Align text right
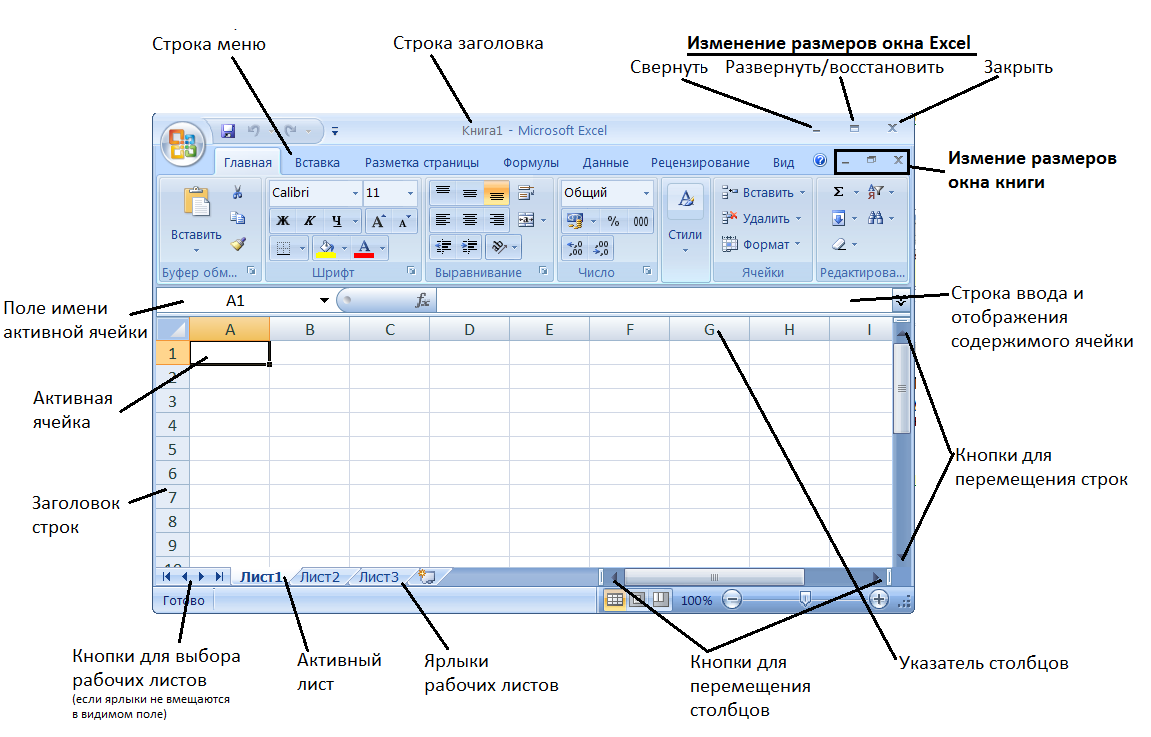1151x737 pixels. click(497, 219)
